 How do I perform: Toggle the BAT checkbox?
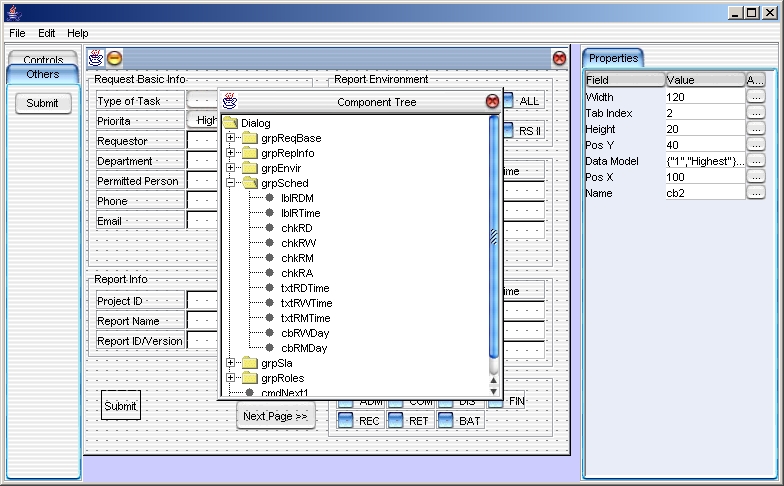tap(445, 421)
